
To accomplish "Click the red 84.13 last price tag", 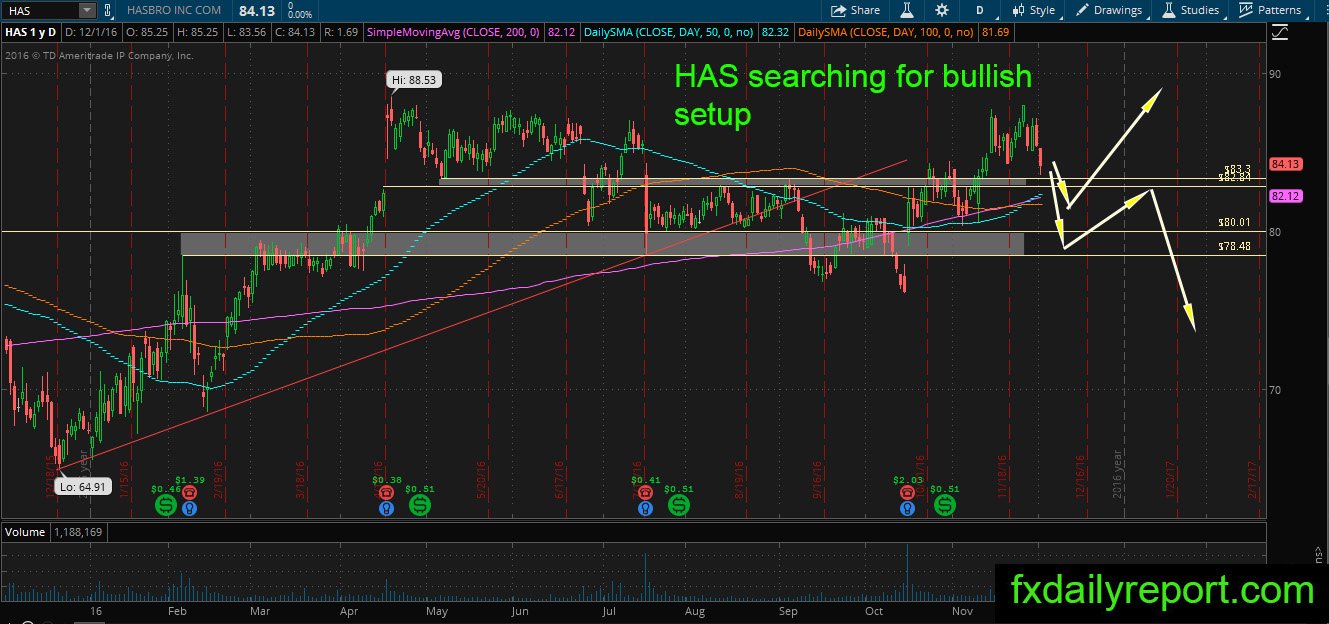I will tap(1284, 164).
